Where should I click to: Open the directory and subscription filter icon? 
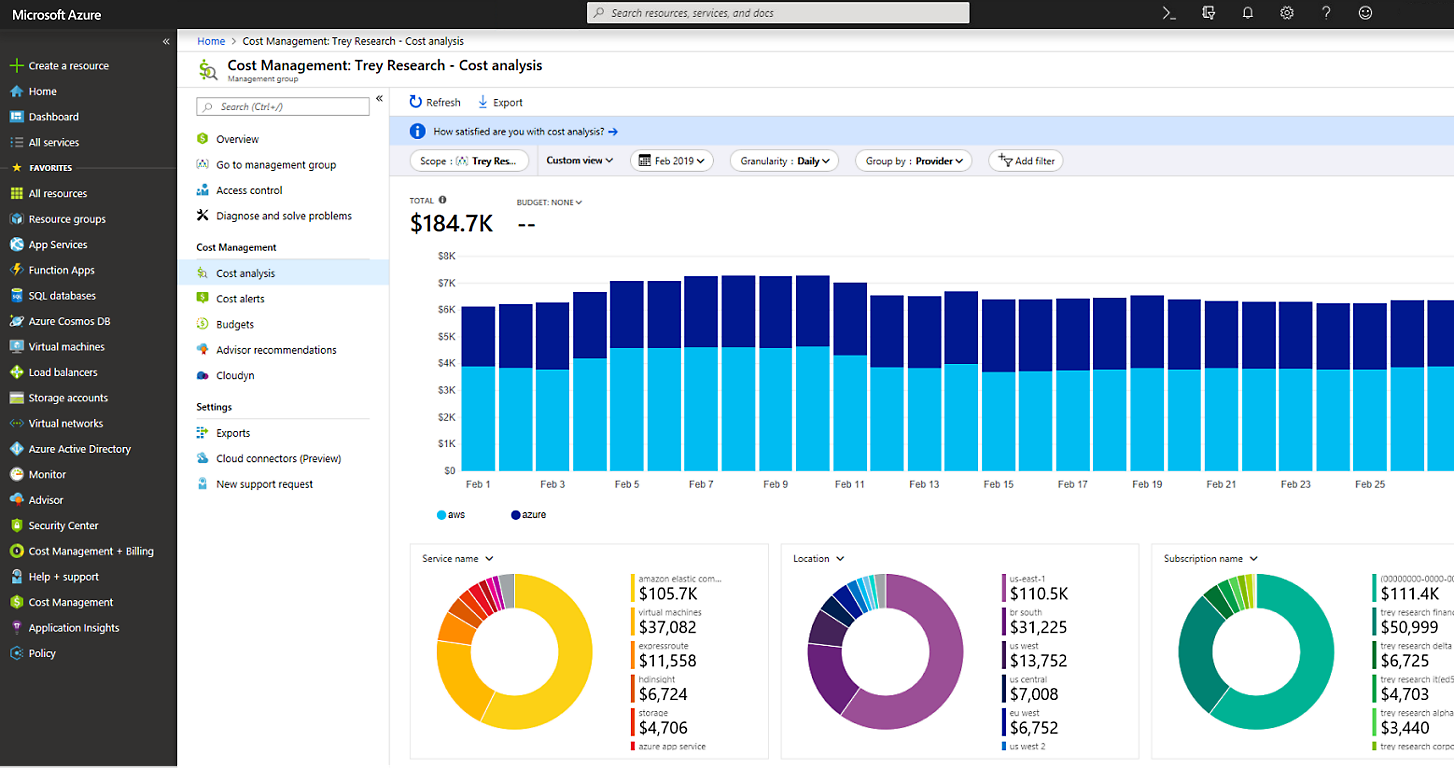click(x=1208, y=13)
